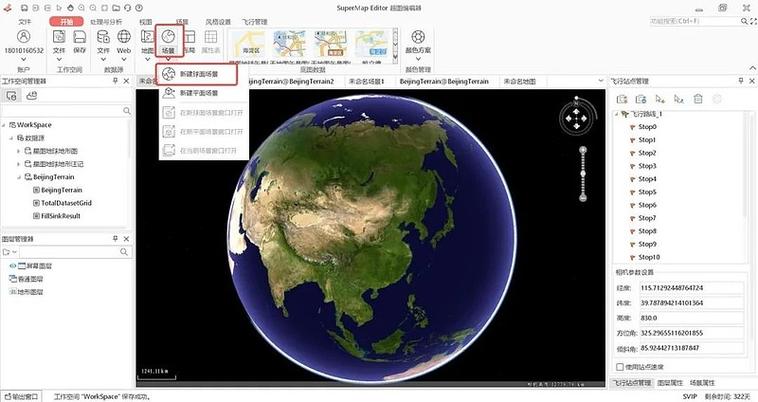Pin the 图层管理器 panel
This screenshot has height=402, width=758.
[115, 239]
